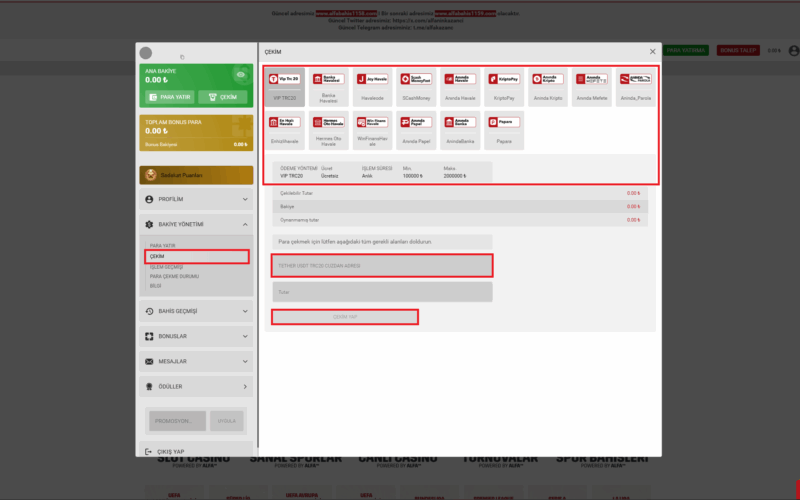Screen dimensions: 800x500
Task: Select the Anında Papel method
Action: [x=416, y=130]
